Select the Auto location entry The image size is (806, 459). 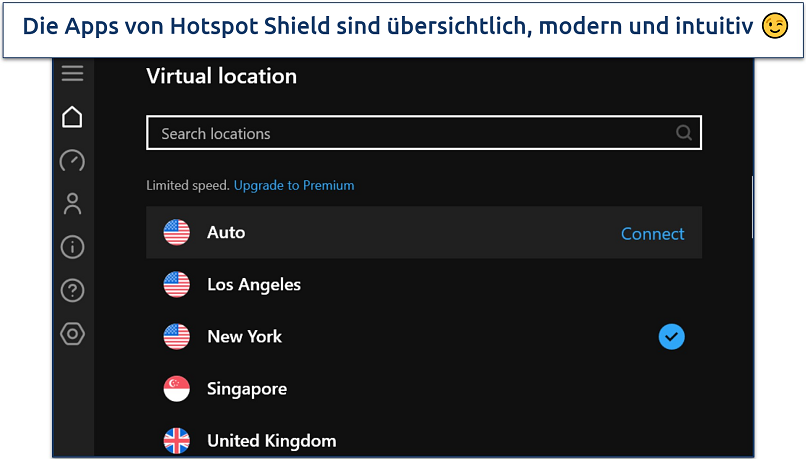click(x=226, y=232)
